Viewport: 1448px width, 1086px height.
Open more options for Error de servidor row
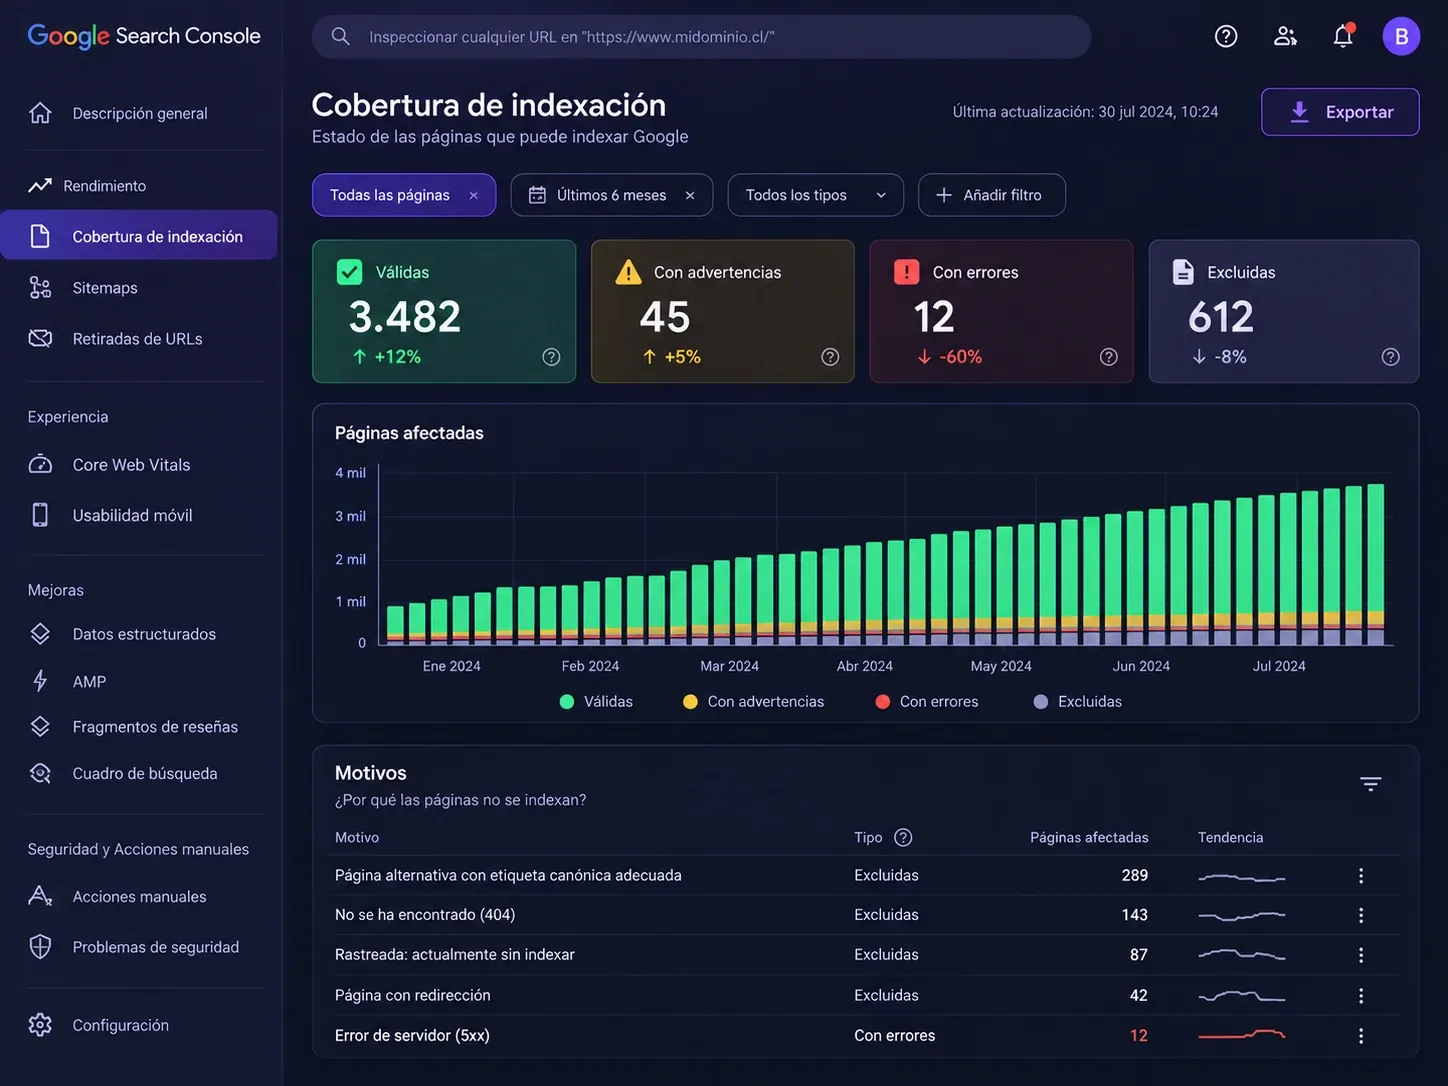(1361, 1036)
